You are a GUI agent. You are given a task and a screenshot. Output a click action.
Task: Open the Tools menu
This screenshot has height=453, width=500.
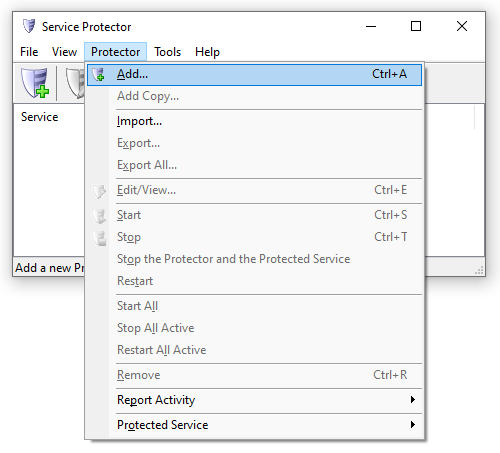[167, 52]
